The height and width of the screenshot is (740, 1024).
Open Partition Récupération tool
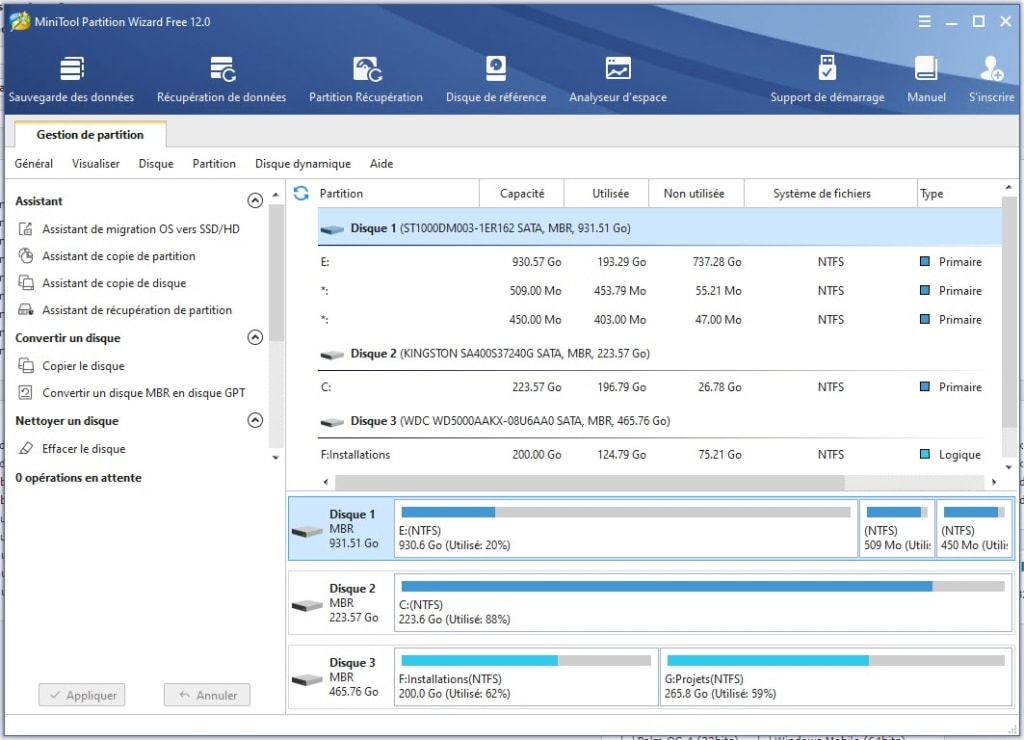(x=366, y=80)
